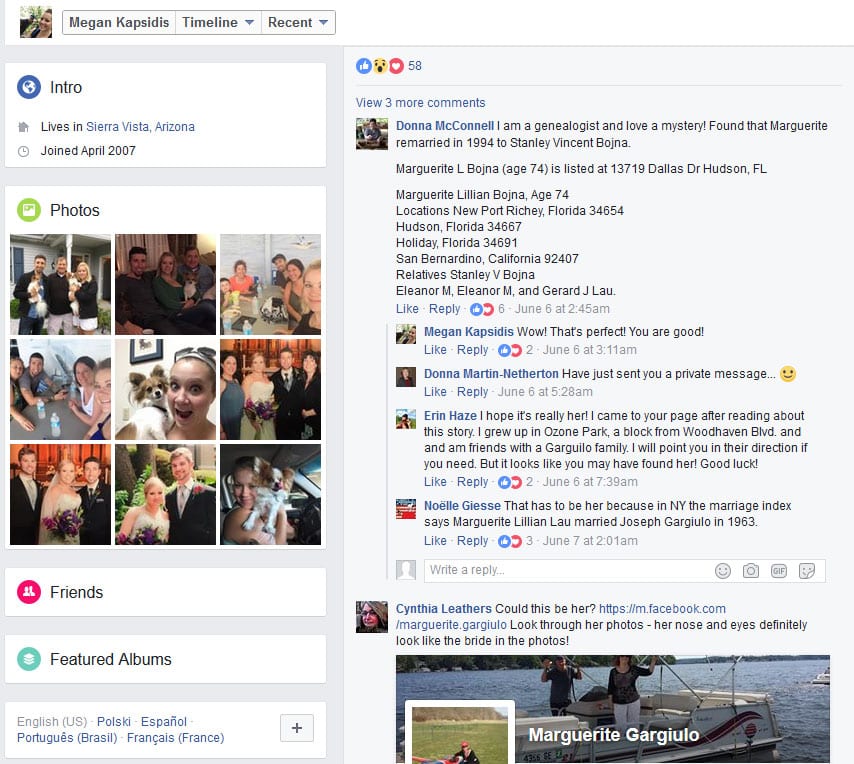Viewport: 854px width, 764px height.
Task: Open the dog selfie photo thumbnail
Action: (166, 389)
